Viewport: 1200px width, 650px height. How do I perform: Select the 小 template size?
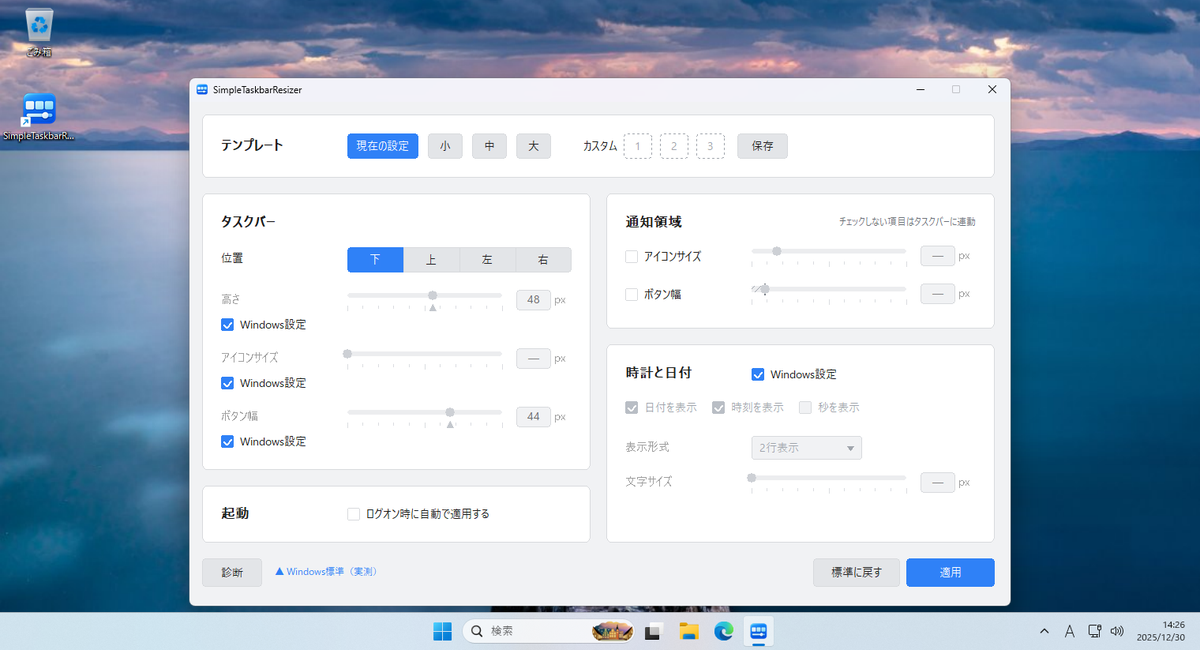point(445,146)
